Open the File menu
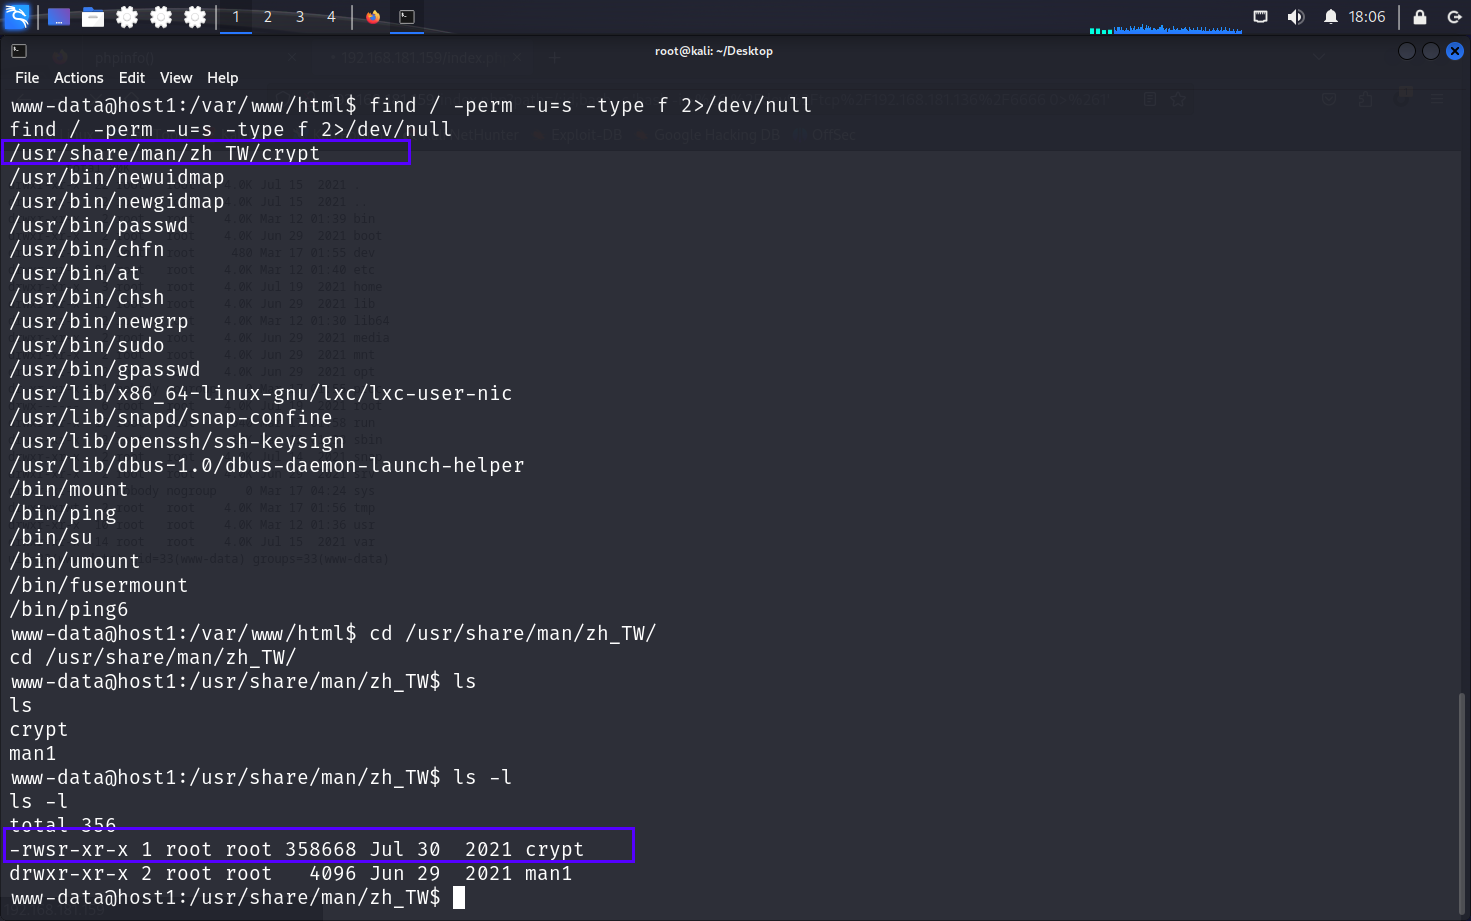Screen dimensions: 1471x921 (27, 78)
